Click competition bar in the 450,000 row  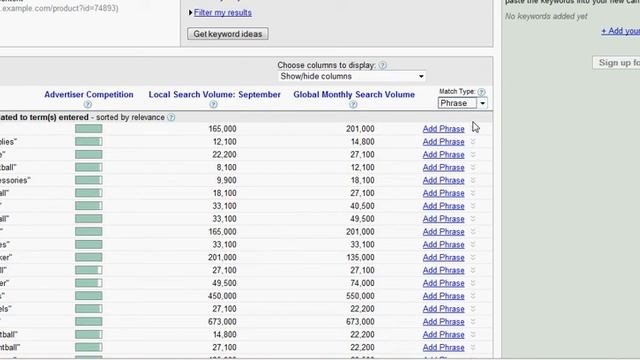89,296
